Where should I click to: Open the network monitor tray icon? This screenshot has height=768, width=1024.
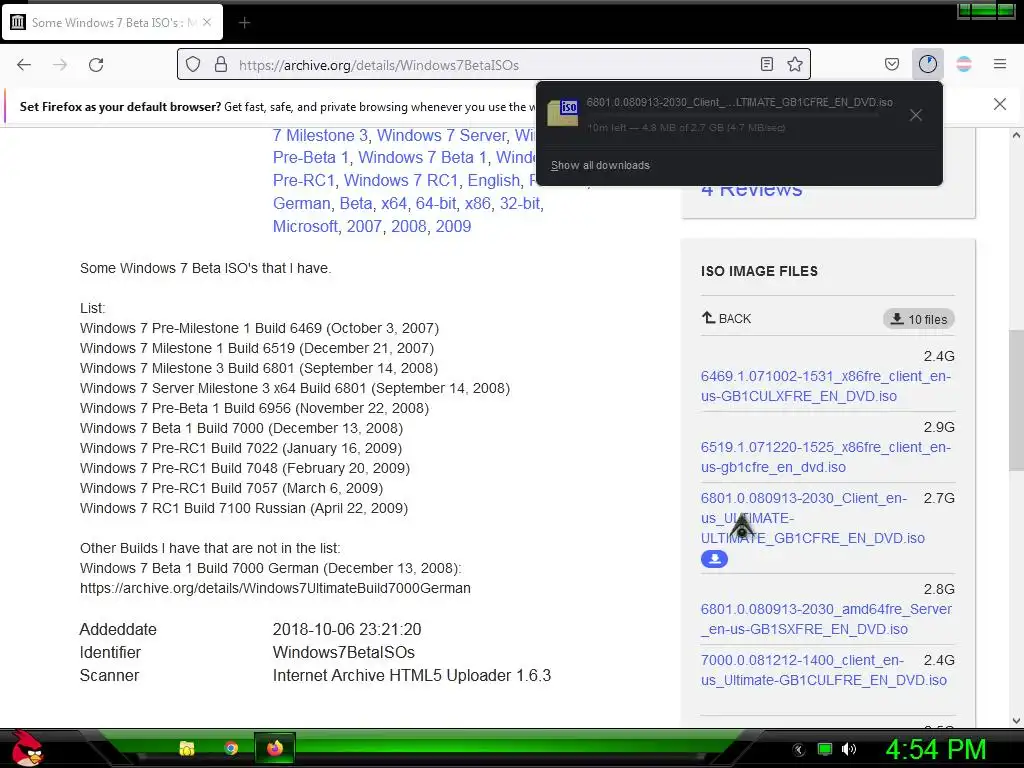825,749
